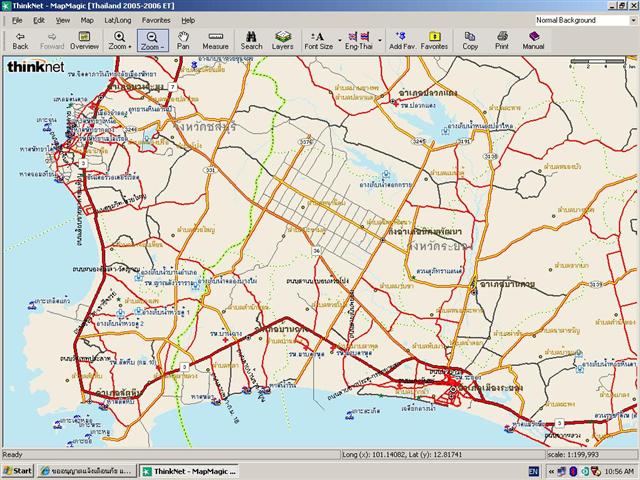Print the current map view
The image size is (640, 480).
[x=501, y=40]
